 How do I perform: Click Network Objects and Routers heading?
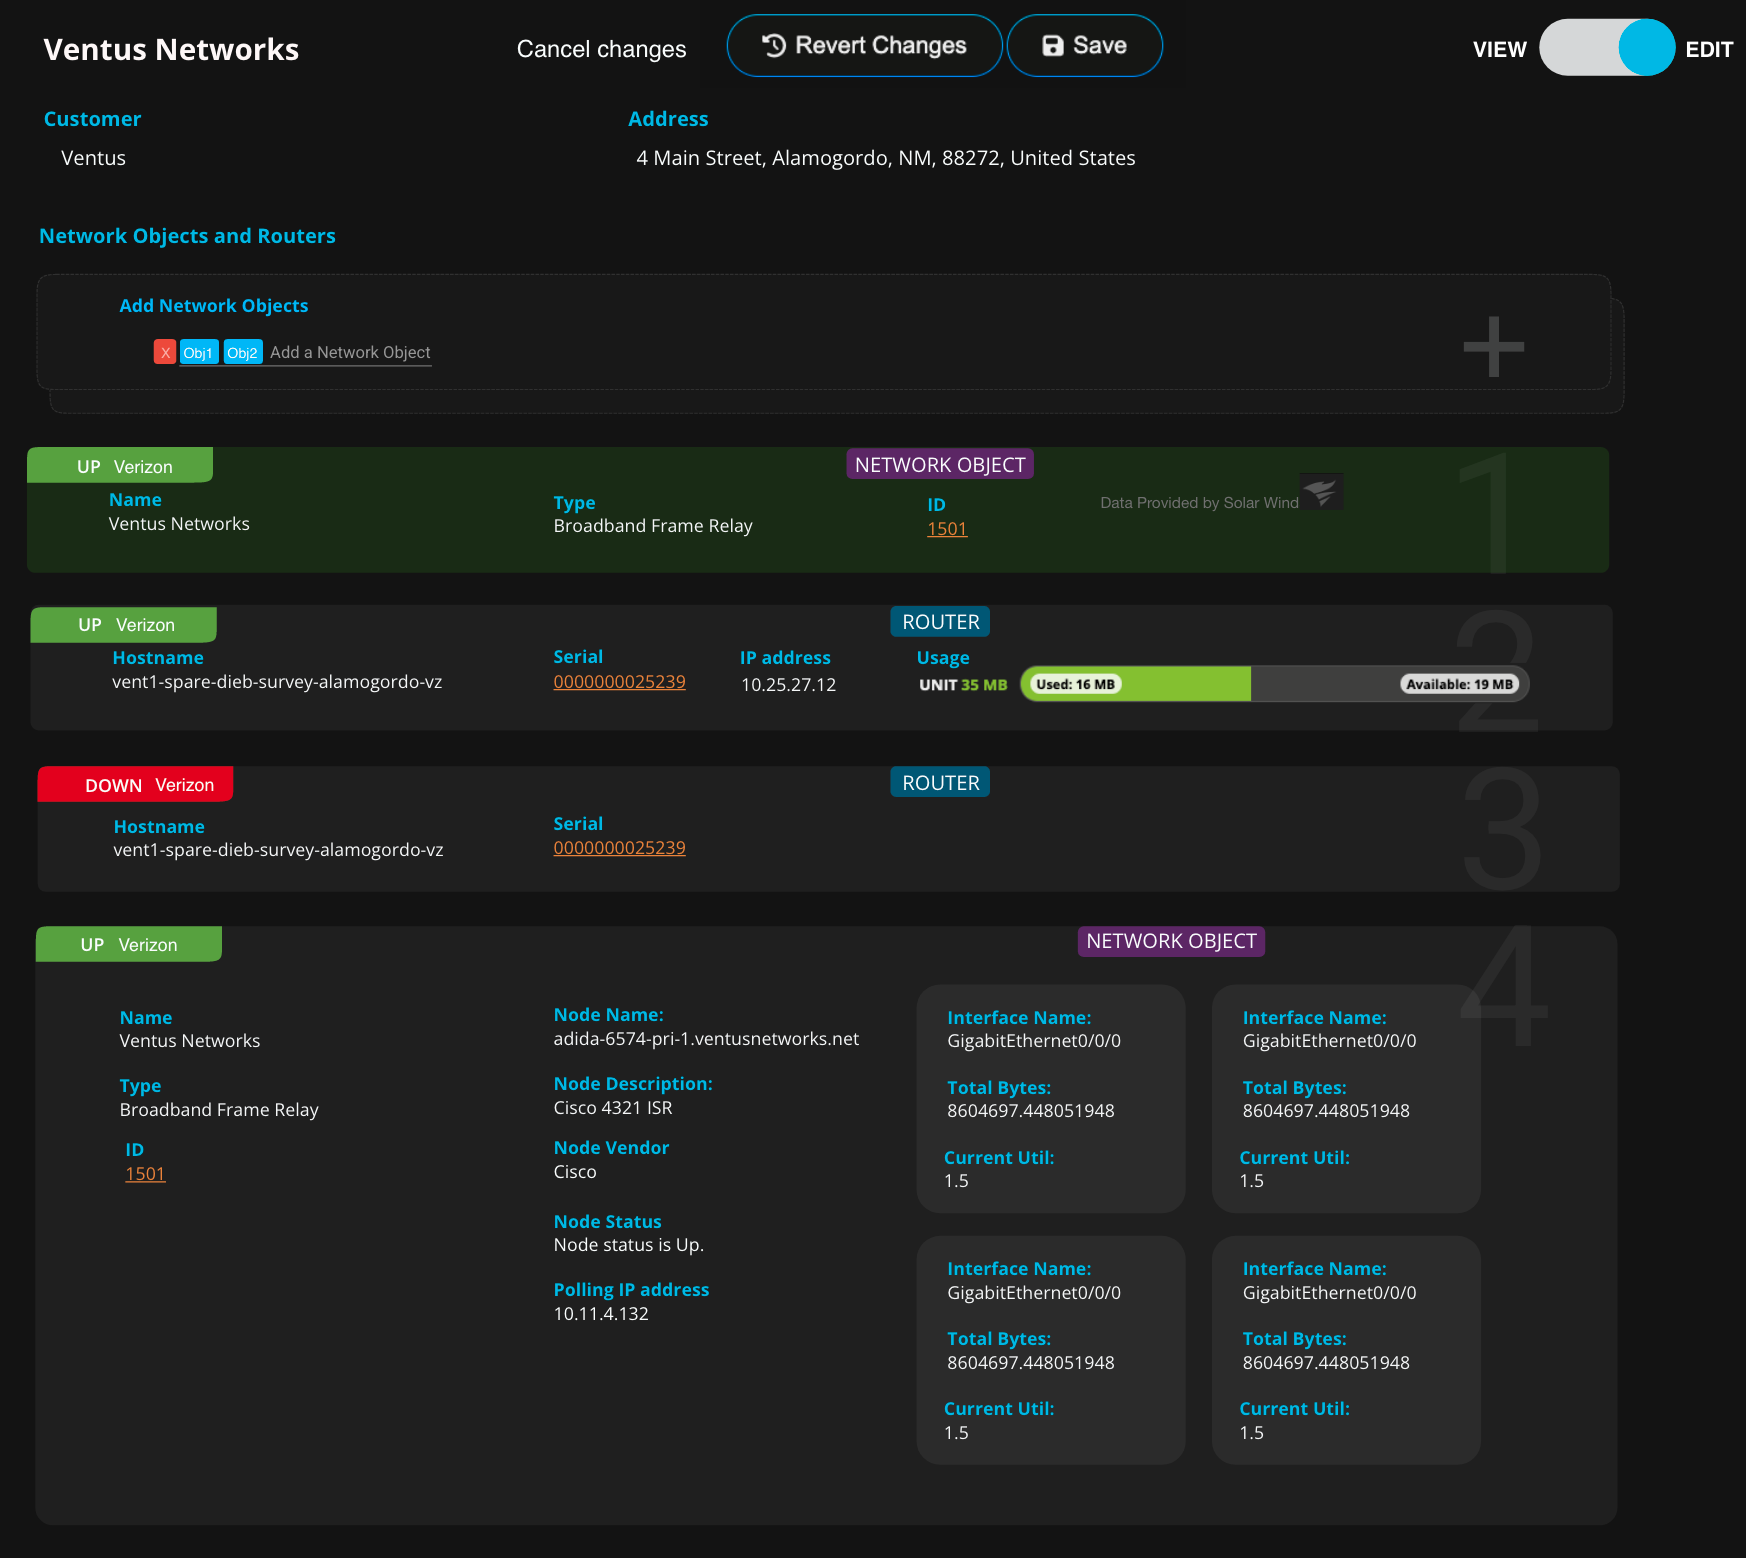tap(187, 236)
